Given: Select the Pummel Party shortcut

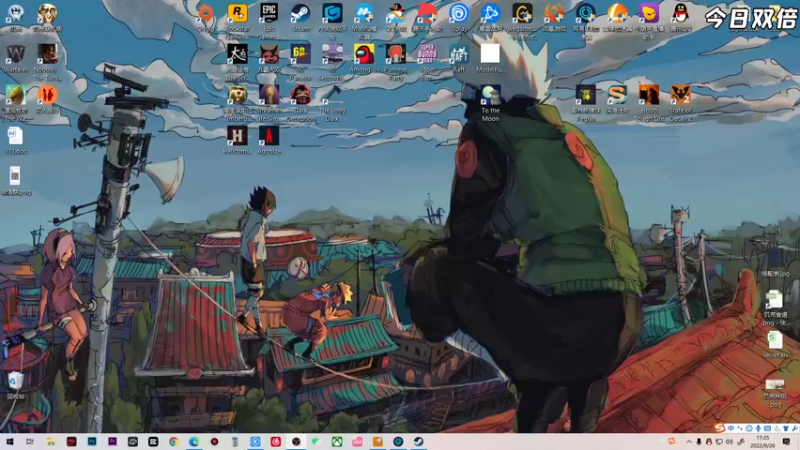Looking at the screenshot, I should [395, 54].
